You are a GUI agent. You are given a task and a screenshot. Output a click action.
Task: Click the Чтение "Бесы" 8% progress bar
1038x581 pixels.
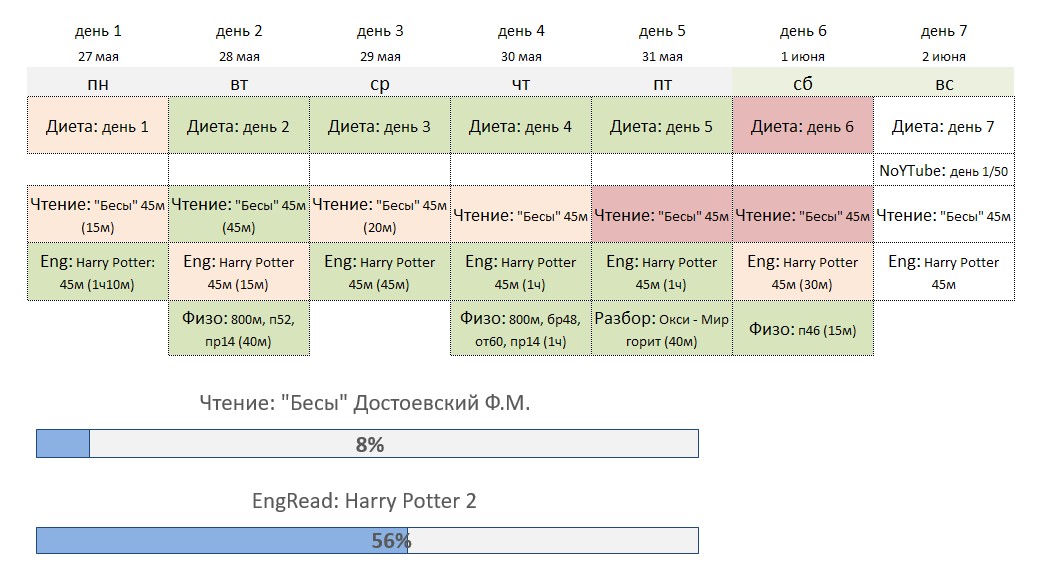367,444
